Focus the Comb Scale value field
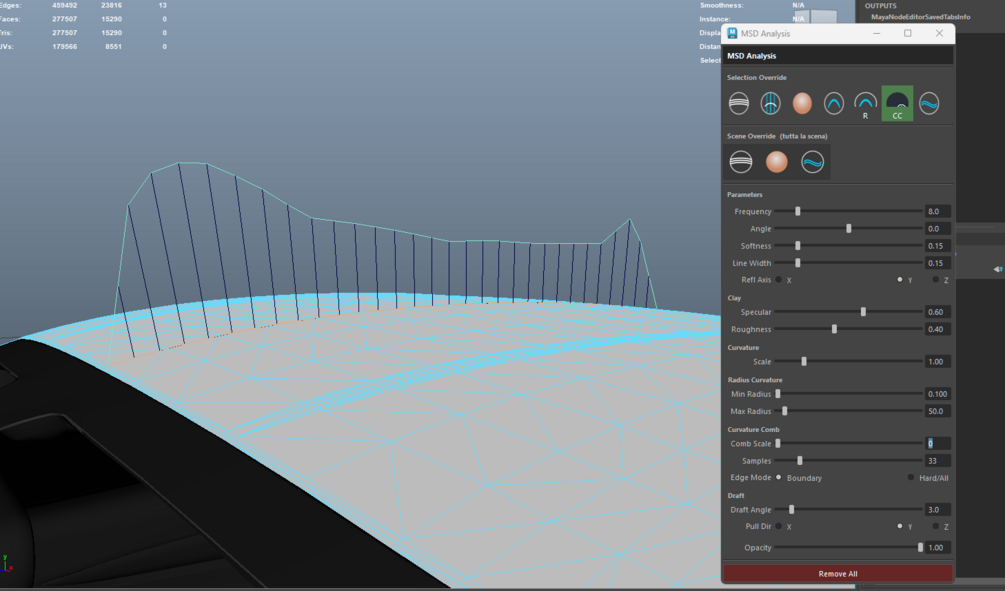The height and width of the screenshot is (591, 1005). click(x=938, y=444)
